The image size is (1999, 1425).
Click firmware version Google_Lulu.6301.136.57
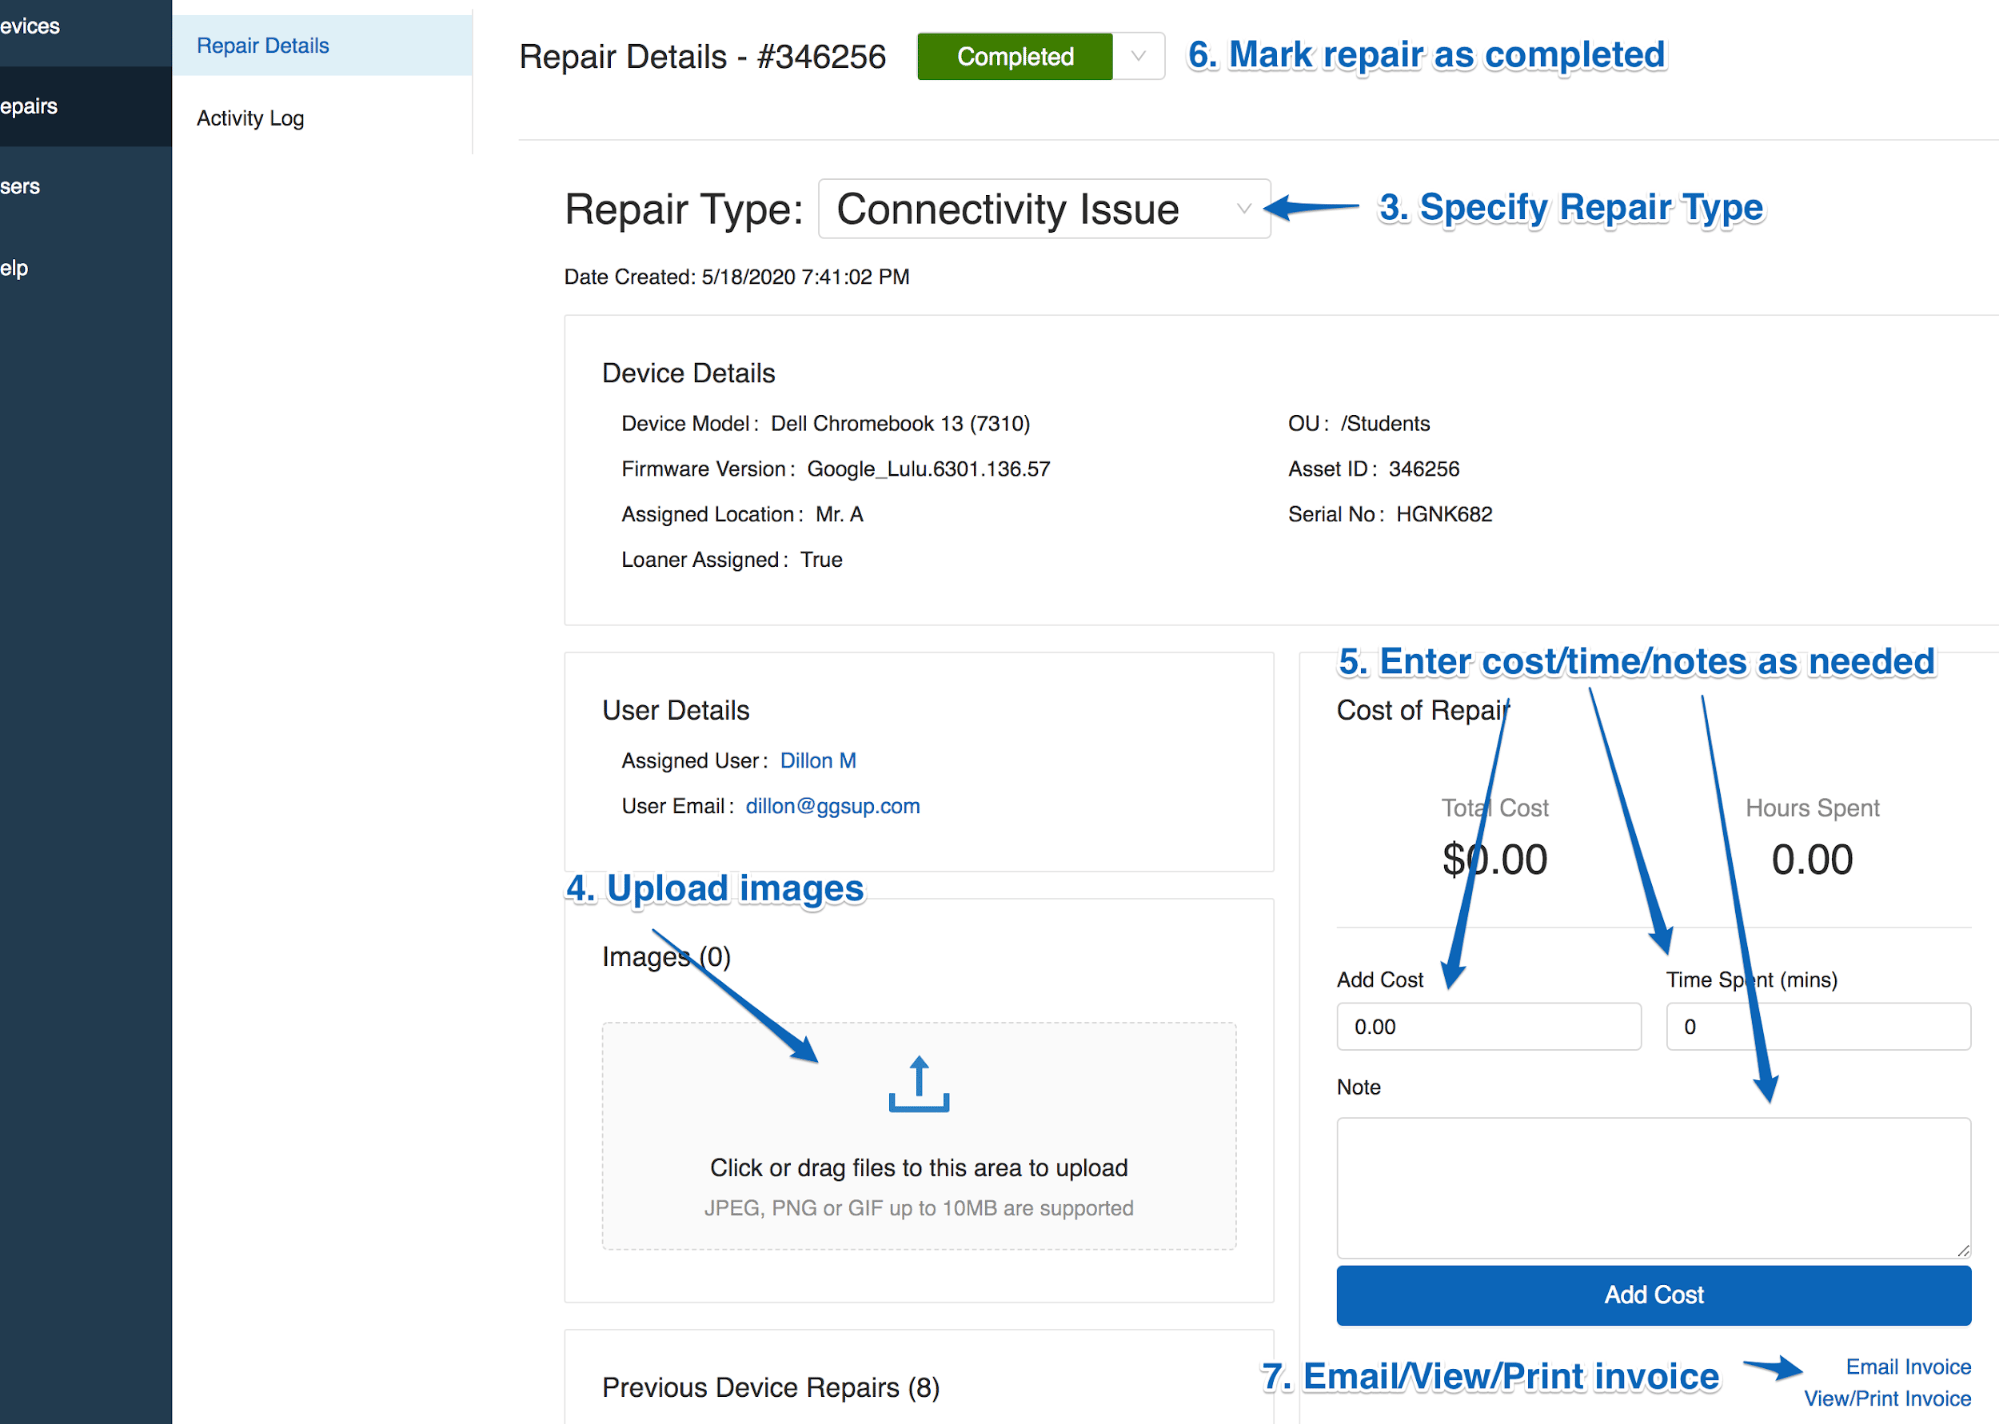(x=928, y=469)
